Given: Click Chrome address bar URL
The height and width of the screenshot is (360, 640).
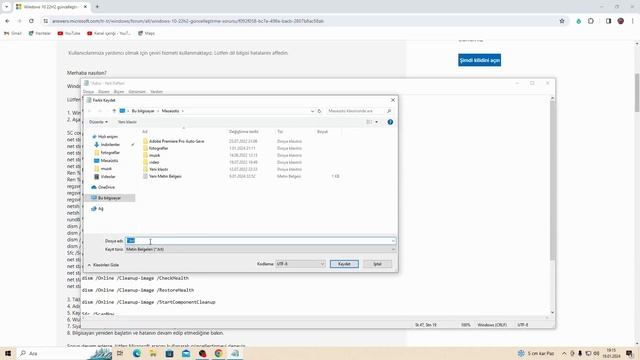Looking at the screenshot, I should pyautogui.click(x=188, y=21).
